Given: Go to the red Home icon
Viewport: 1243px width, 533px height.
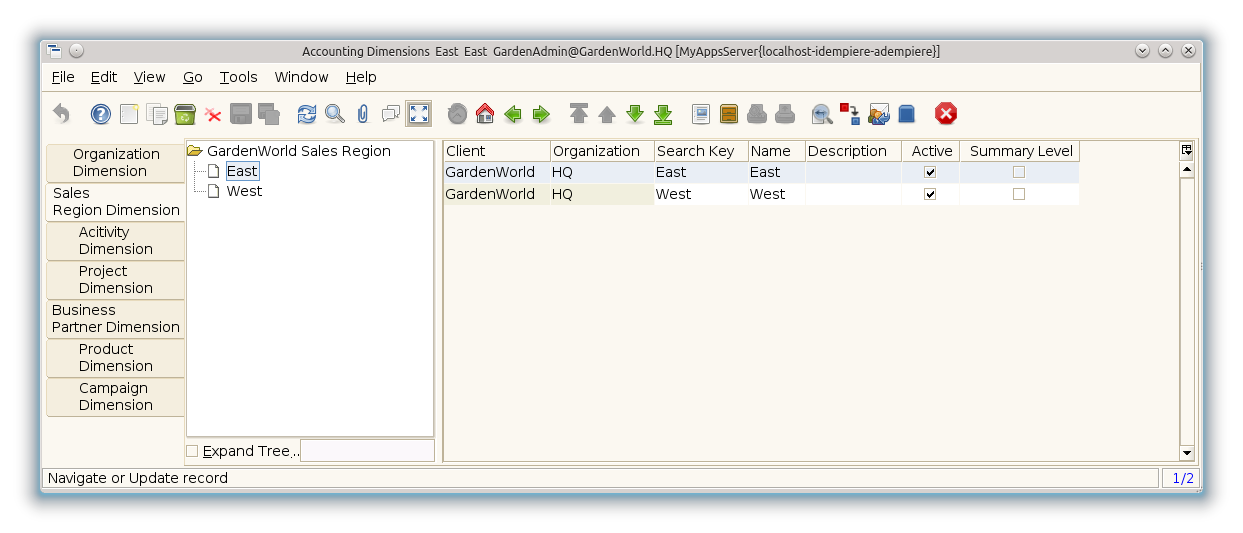Looking at the screenshot, I should 485,114.
